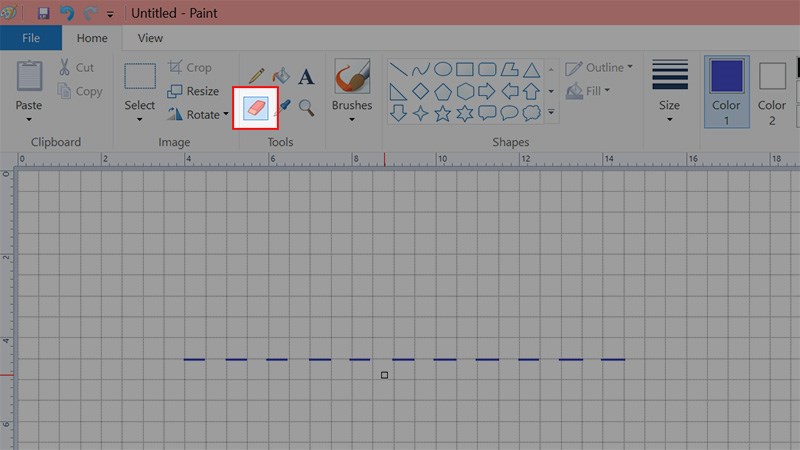Select the Oval shape
800x450 pixels.
point(442,69)
